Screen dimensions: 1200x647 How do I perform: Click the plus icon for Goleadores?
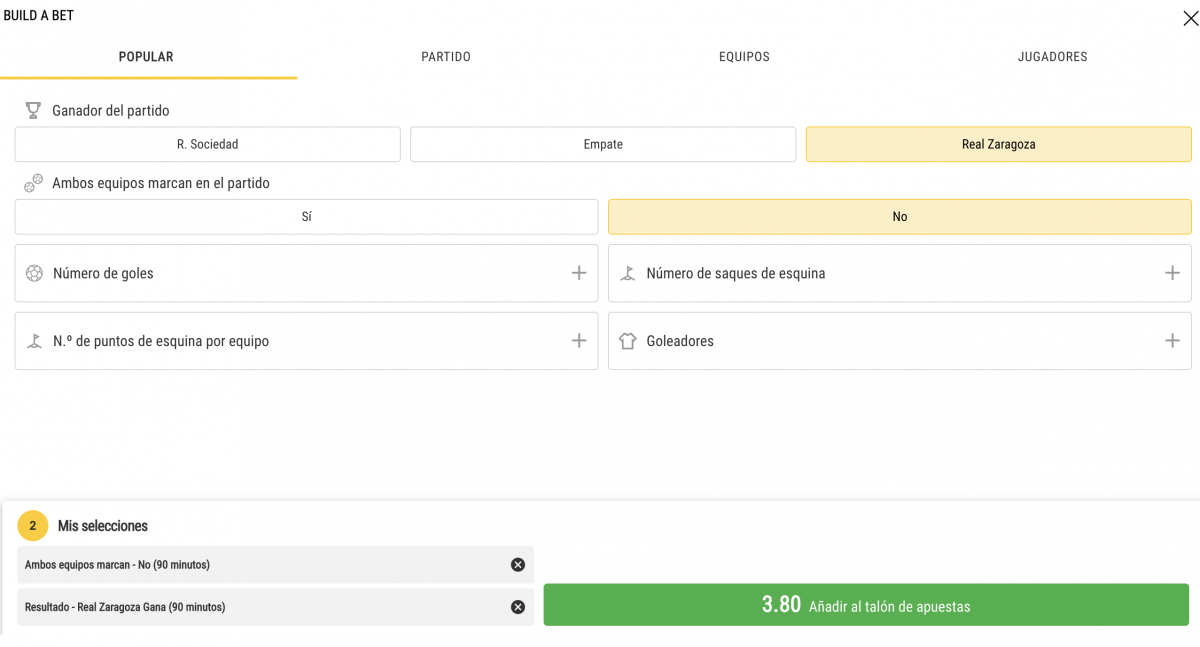[1172, 341]
